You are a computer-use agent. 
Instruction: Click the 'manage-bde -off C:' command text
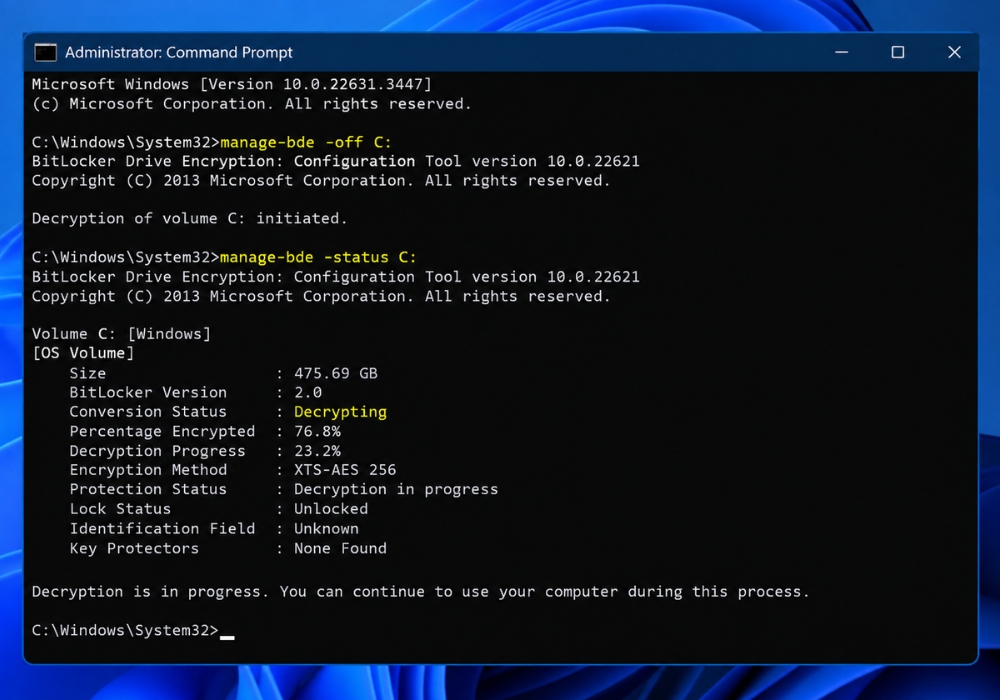[x=305, y=142]
